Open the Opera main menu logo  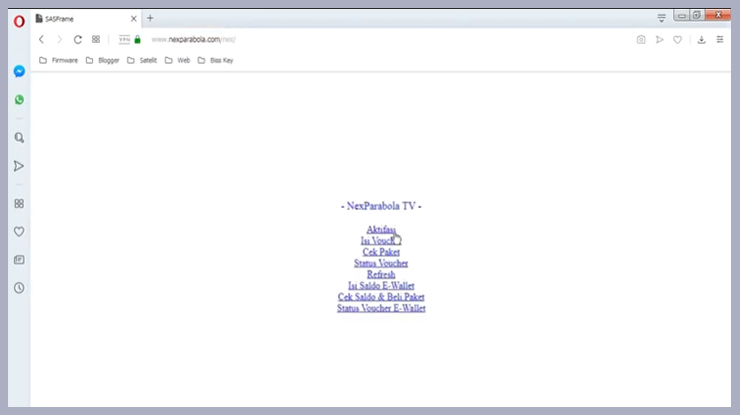tap(19, 21)
